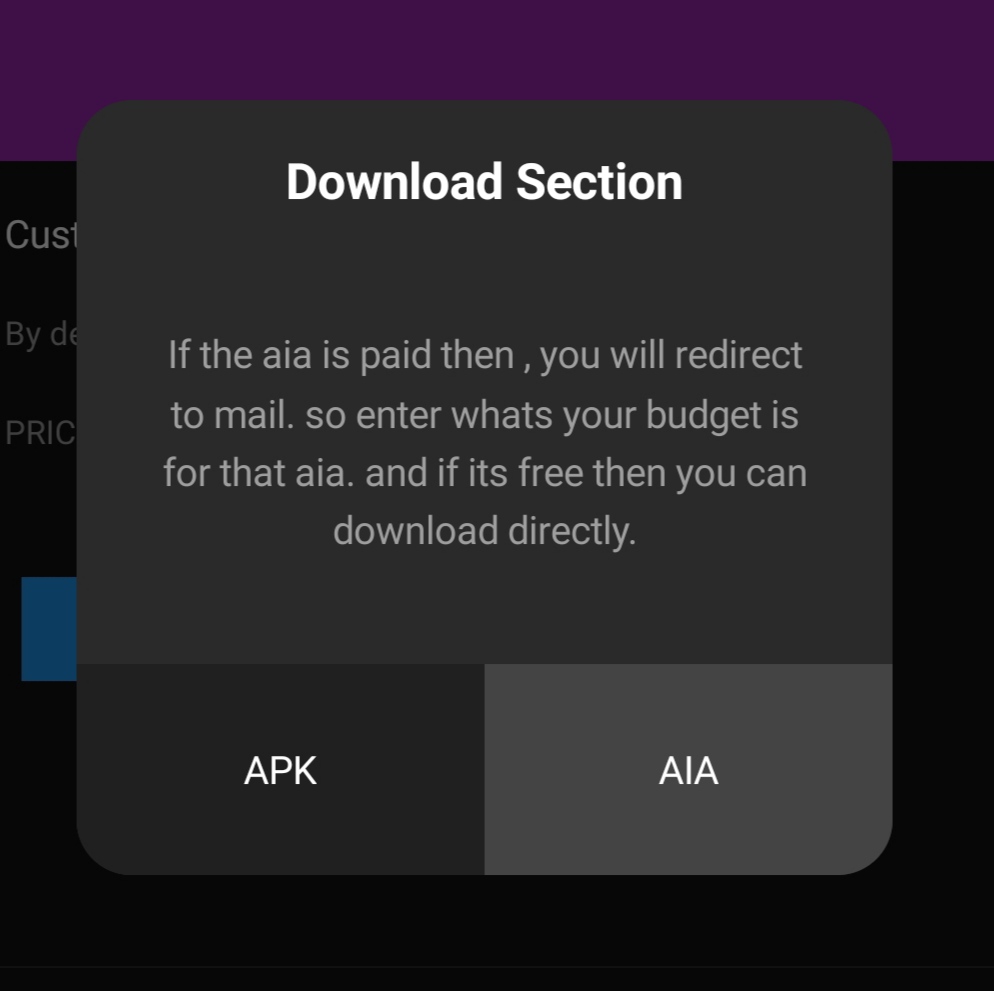The height and width of the screenshot is (991, 994).
Task: Click the partially hidden 'PRIC' label
Action: coord(40,433)
